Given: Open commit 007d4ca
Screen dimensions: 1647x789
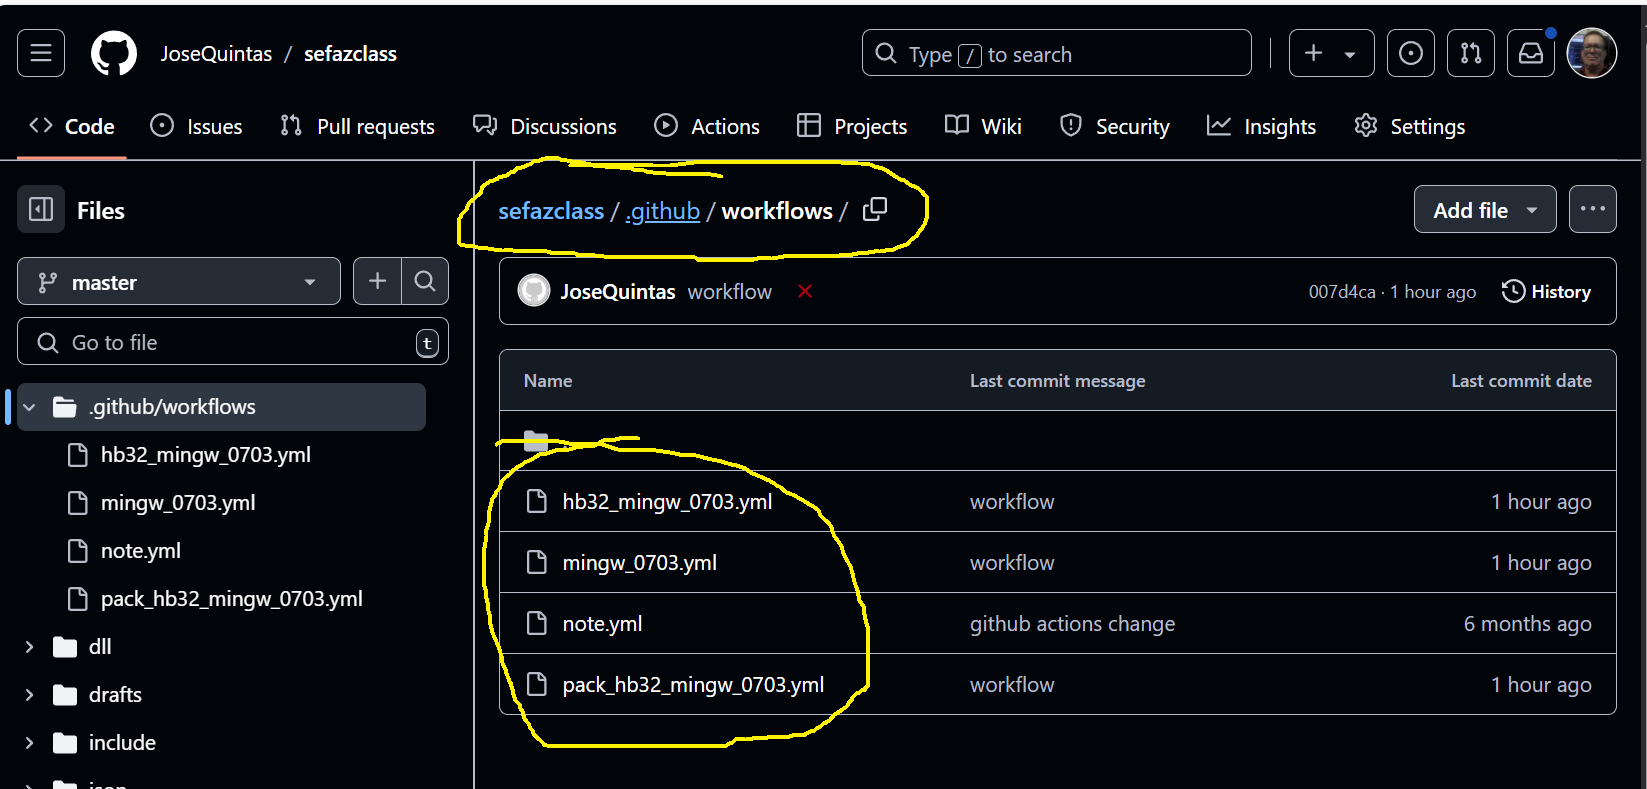Looking at the screenshot, I should click(1342, 292).
